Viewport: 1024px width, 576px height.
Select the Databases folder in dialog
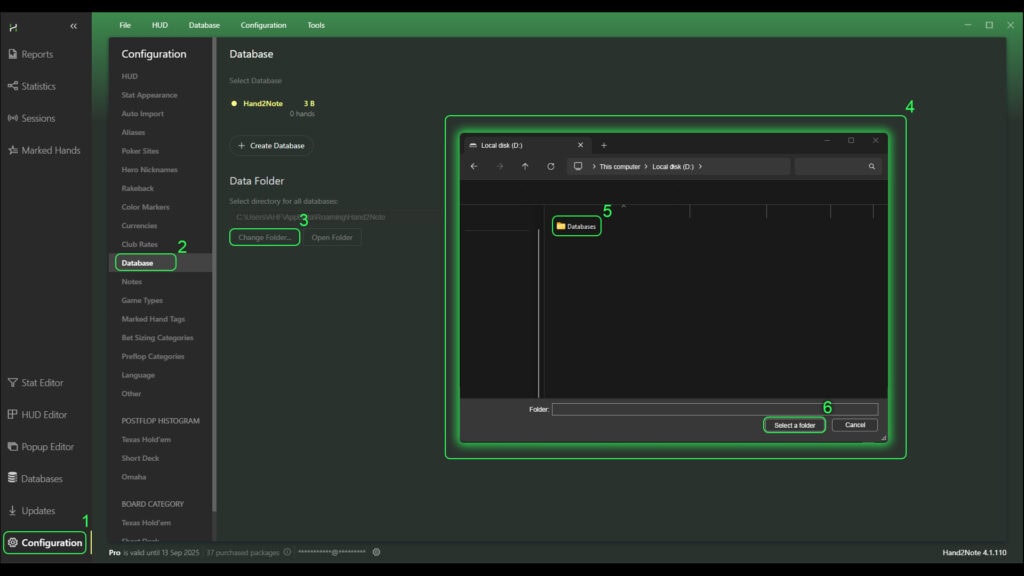click(x=576, y=227)
